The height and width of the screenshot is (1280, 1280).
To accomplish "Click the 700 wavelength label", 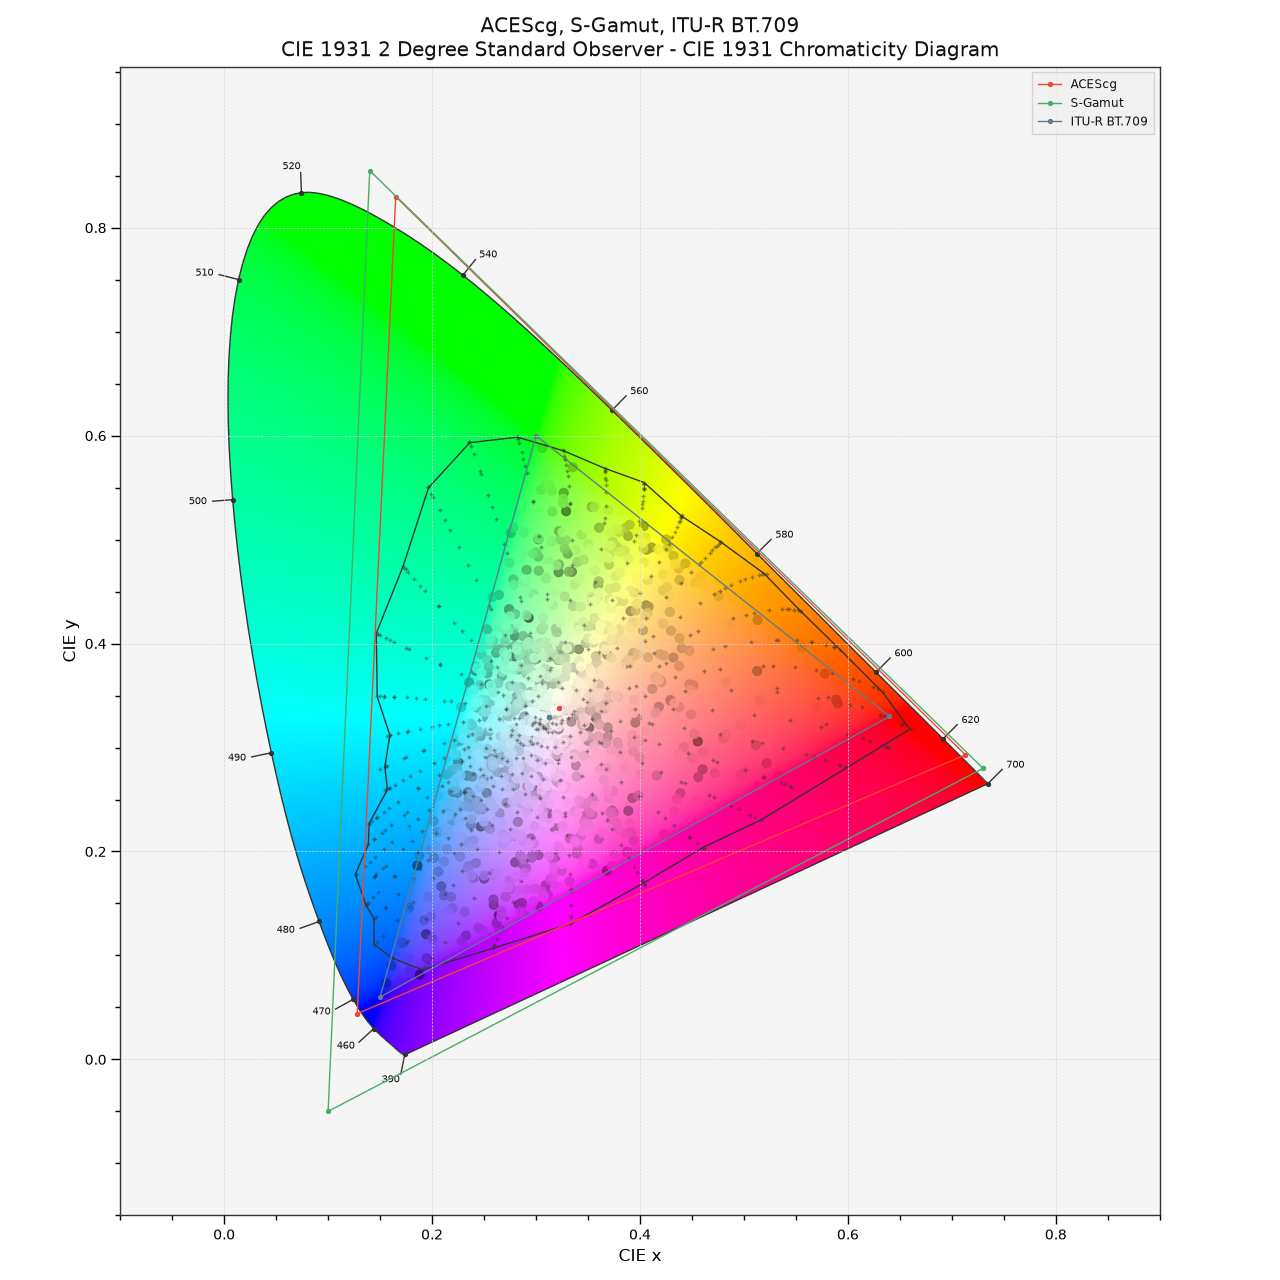I will coord(1015,765).
